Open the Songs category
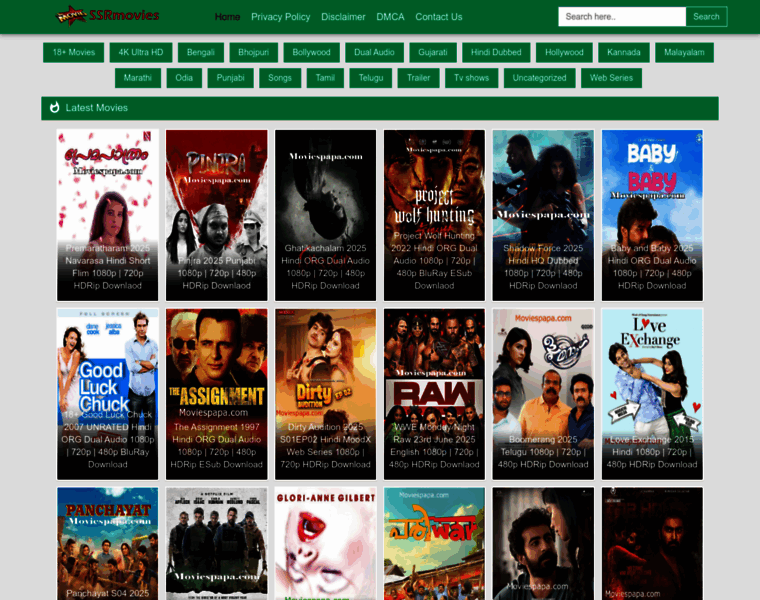This screenshot has width=760, height=600. tap(280, 78)
